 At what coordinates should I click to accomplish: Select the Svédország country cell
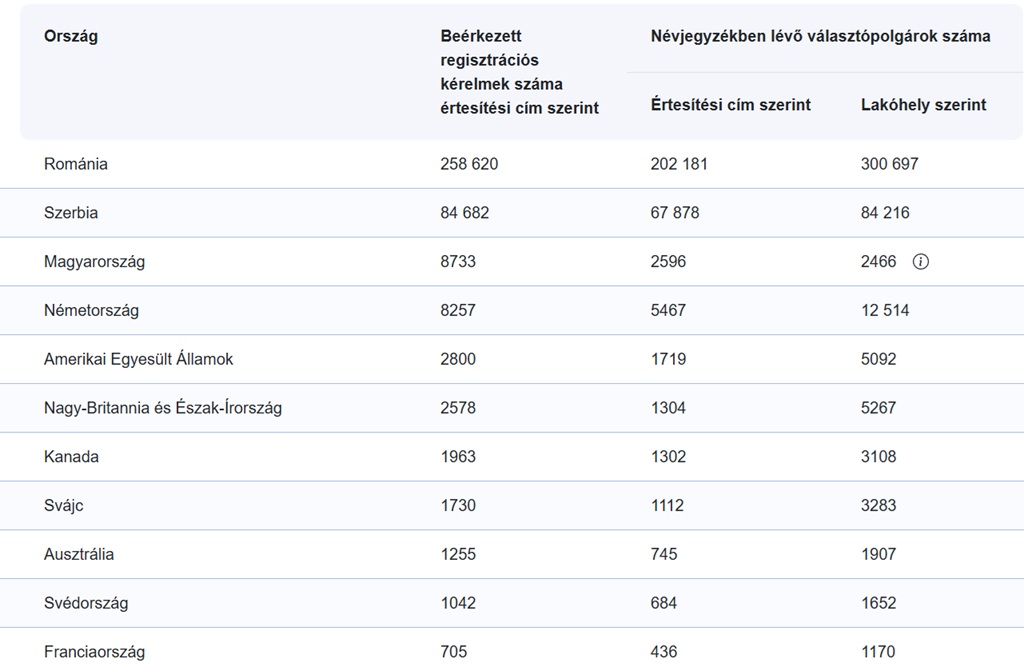[x=86, y=603]
